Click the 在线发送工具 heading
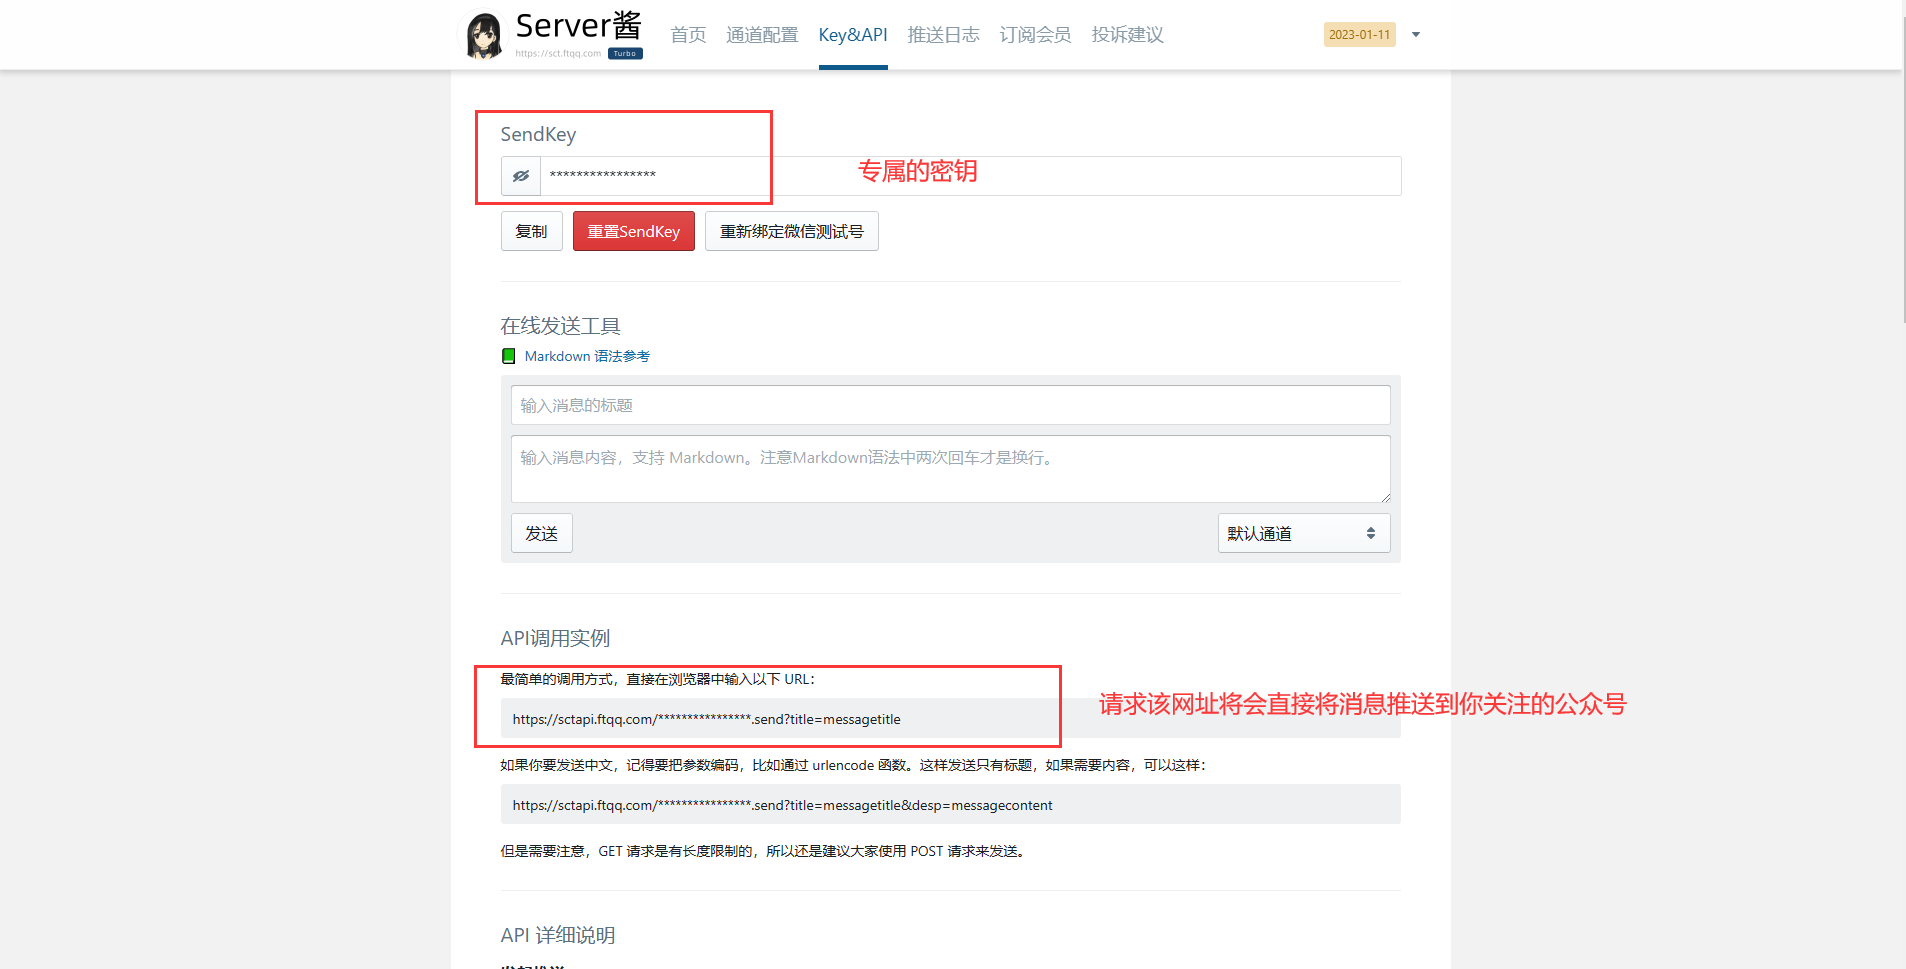Viewport: 1906px width, 969px height. coord(561,326)
